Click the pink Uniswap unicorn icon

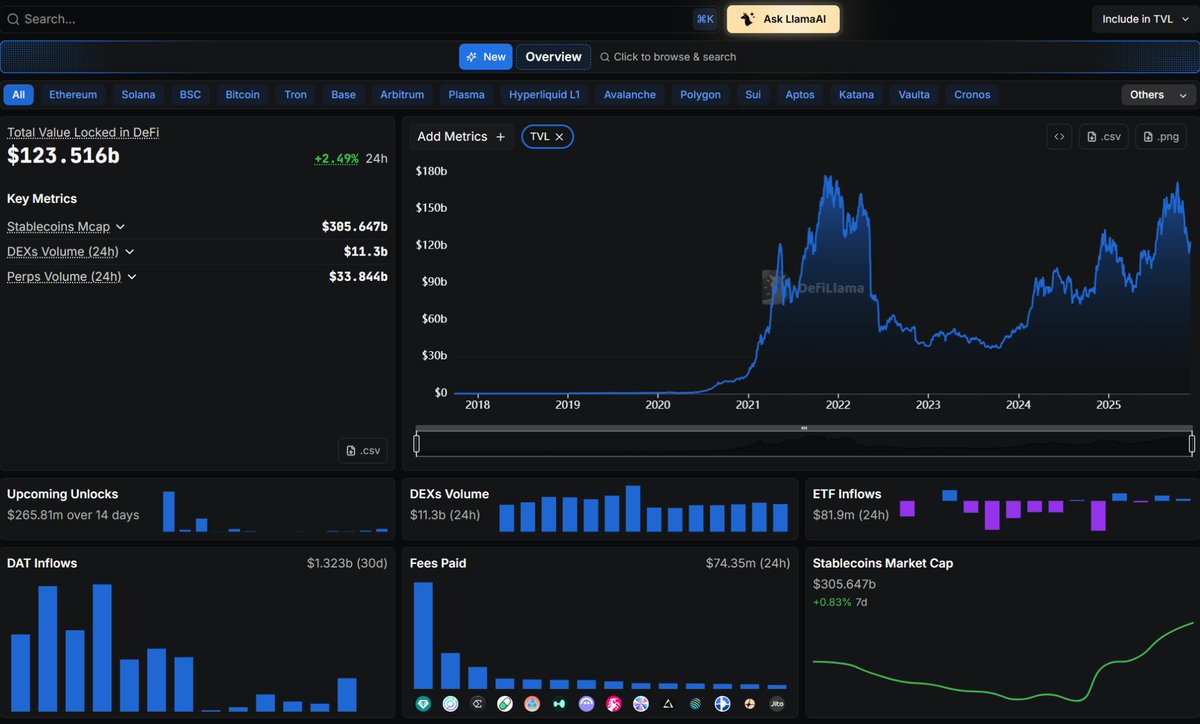[613, 704]
